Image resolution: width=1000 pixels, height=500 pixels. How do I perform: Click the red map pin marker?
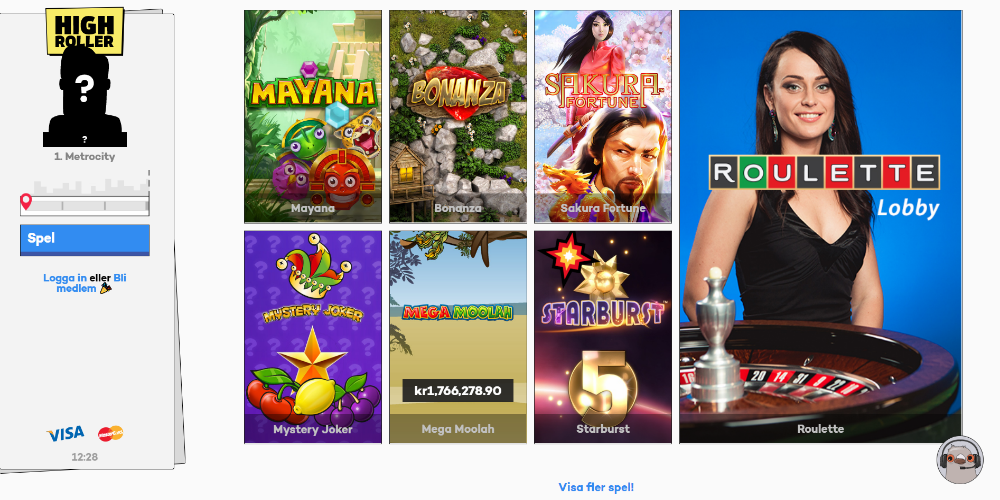(x=26, y=202)
